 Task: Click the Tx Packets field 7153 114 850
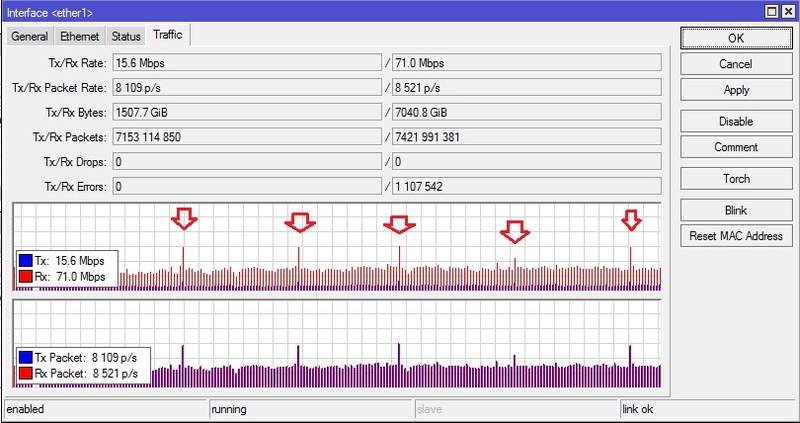247,137
